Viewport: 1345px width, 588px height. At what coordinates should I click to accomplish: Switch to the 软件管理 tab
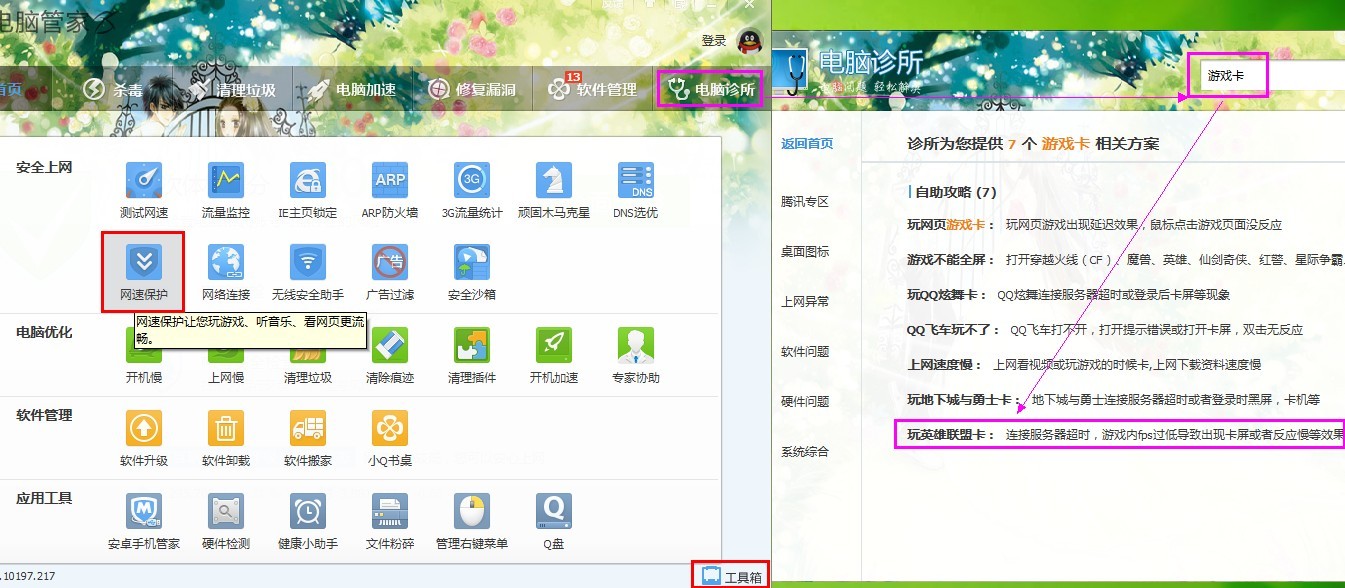[592, 89]
